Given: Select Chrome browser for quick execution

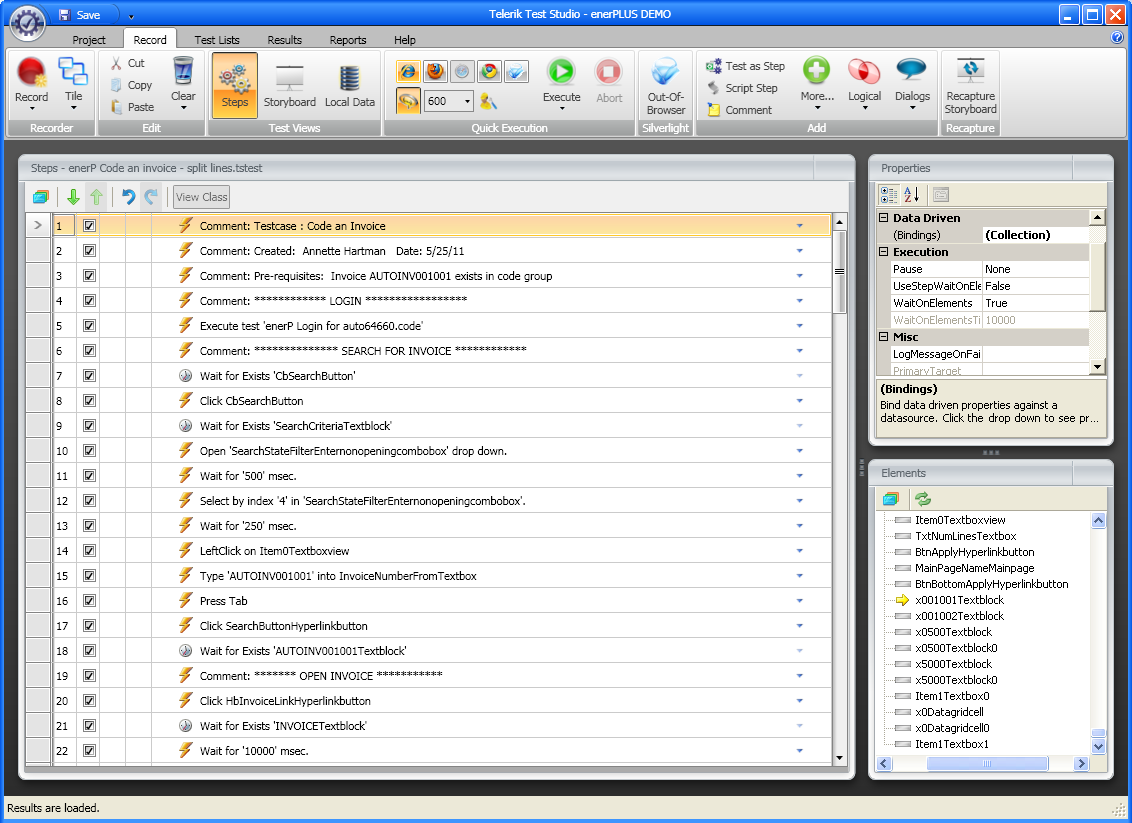Looking at the screenshot, I should (x=489, y=71).
